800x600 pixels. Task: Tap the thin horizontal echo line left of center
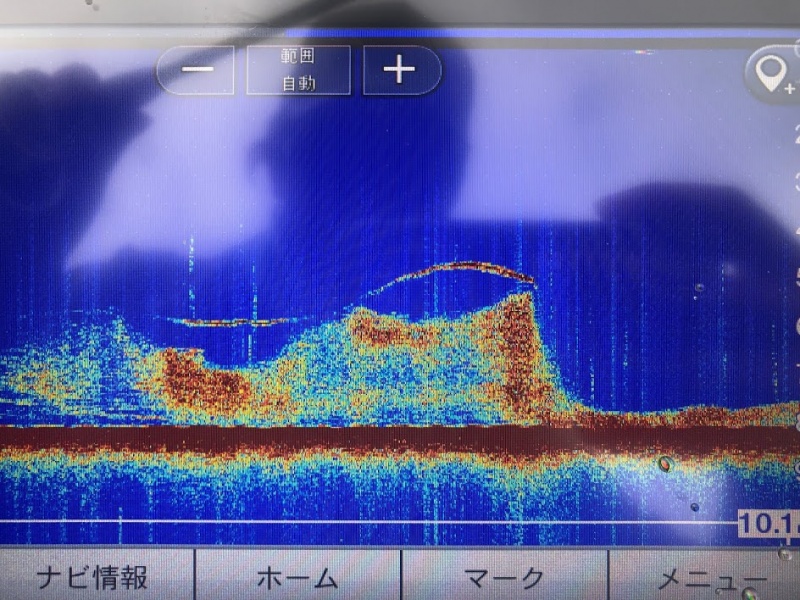pos(225,322)
